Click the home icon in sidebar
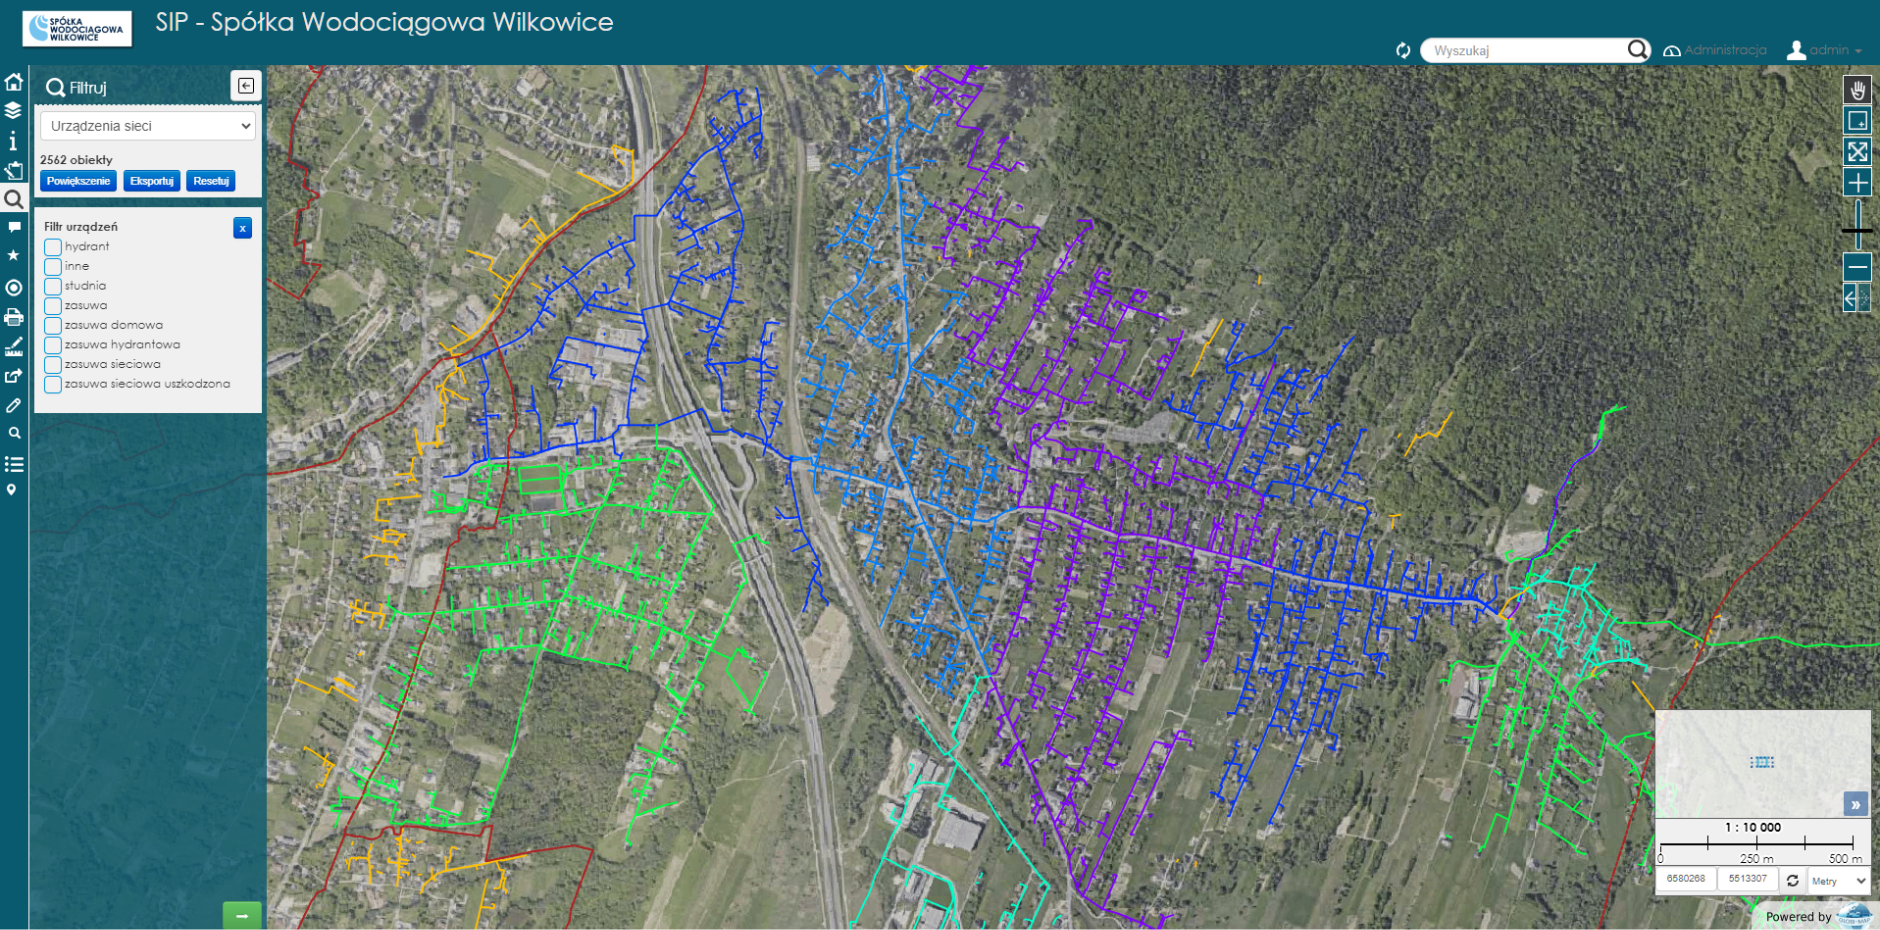This screenshot has width=1880, height=930. tap(13, 82)
